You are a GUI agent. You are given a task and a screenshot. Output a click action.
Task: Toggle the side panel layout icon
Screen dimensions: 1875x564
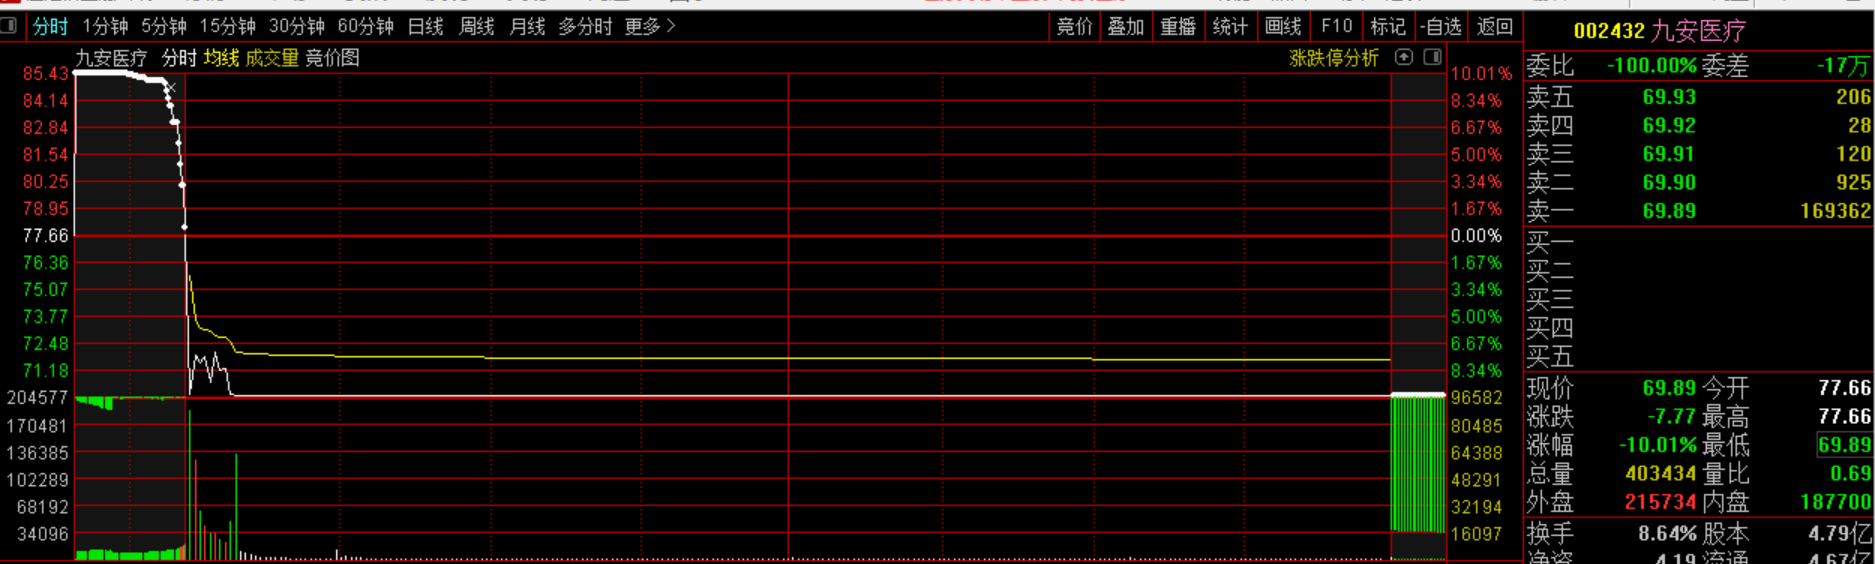coord(1432,57)
